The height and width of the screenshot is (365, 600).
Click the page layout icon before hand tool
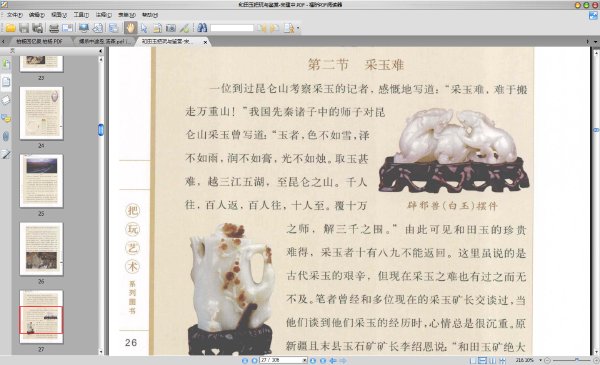coord(114,28)
